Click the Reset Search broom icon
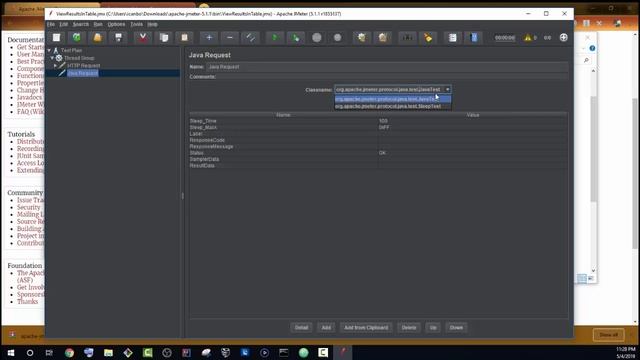The width and height of the screenshot is (640, 360). (428, 38)
